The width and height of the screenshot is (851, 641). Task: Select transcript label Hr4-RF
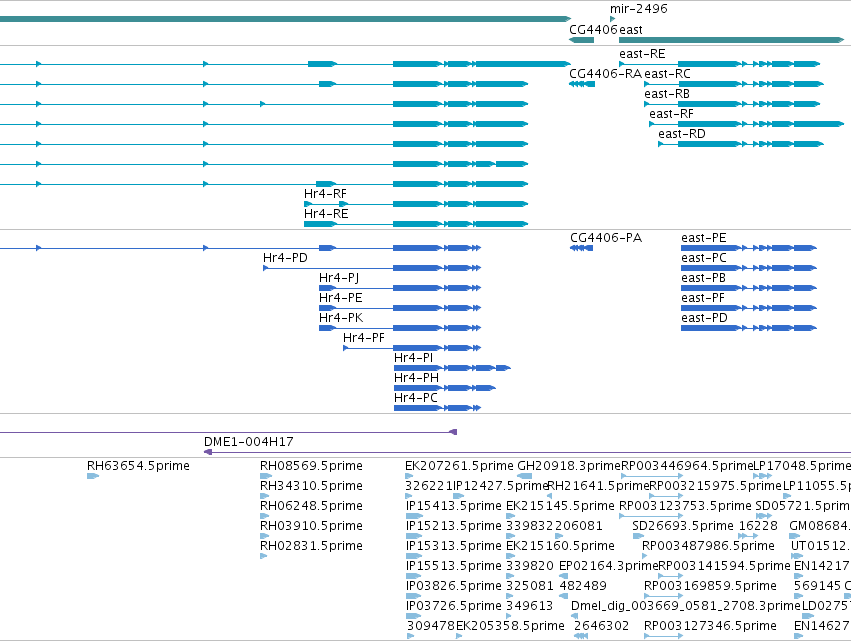tap(325, 194)
